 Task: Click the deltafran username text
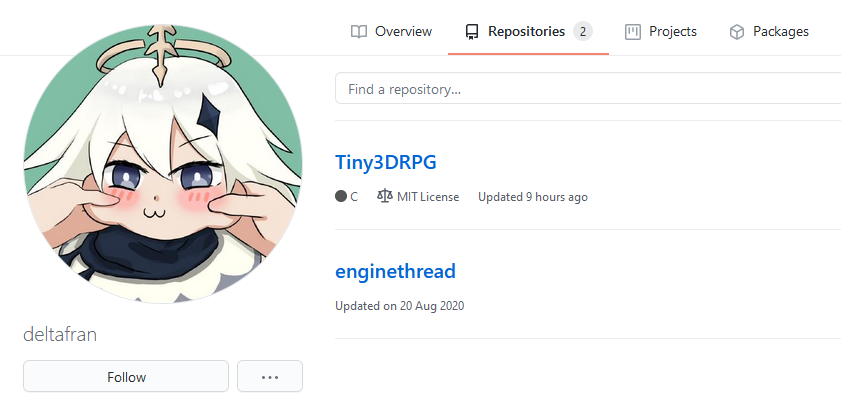[60, 335]
